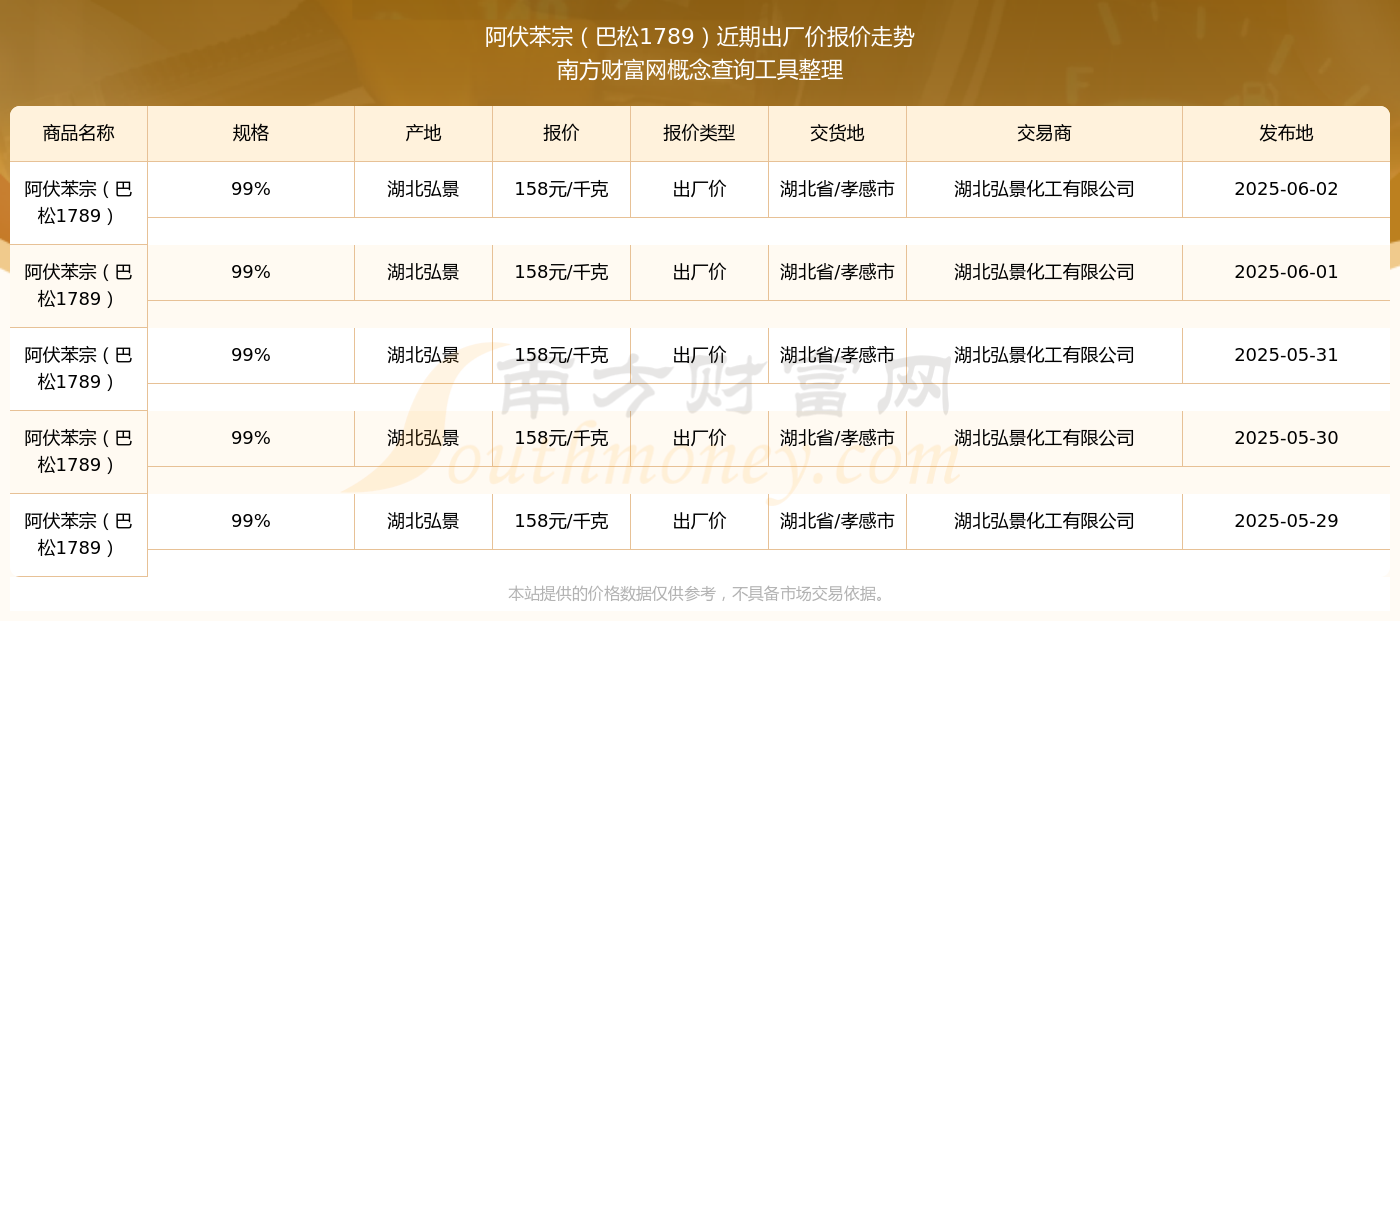The width and height of the screenshot is (1400, 1205).
Task: Click the 报价类型 column header
Action: (x=699, y=133)
